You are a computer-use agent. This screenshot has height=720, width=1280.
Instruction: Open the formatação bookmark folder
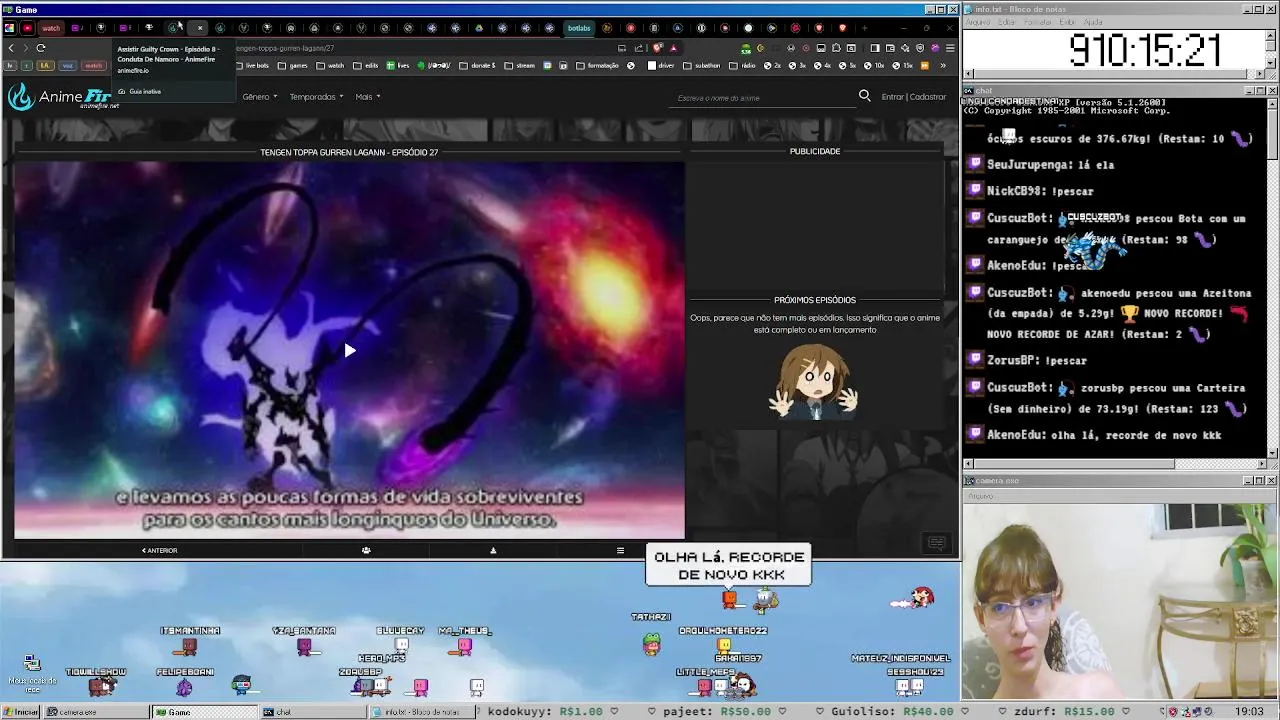click(x=598, y=66)
